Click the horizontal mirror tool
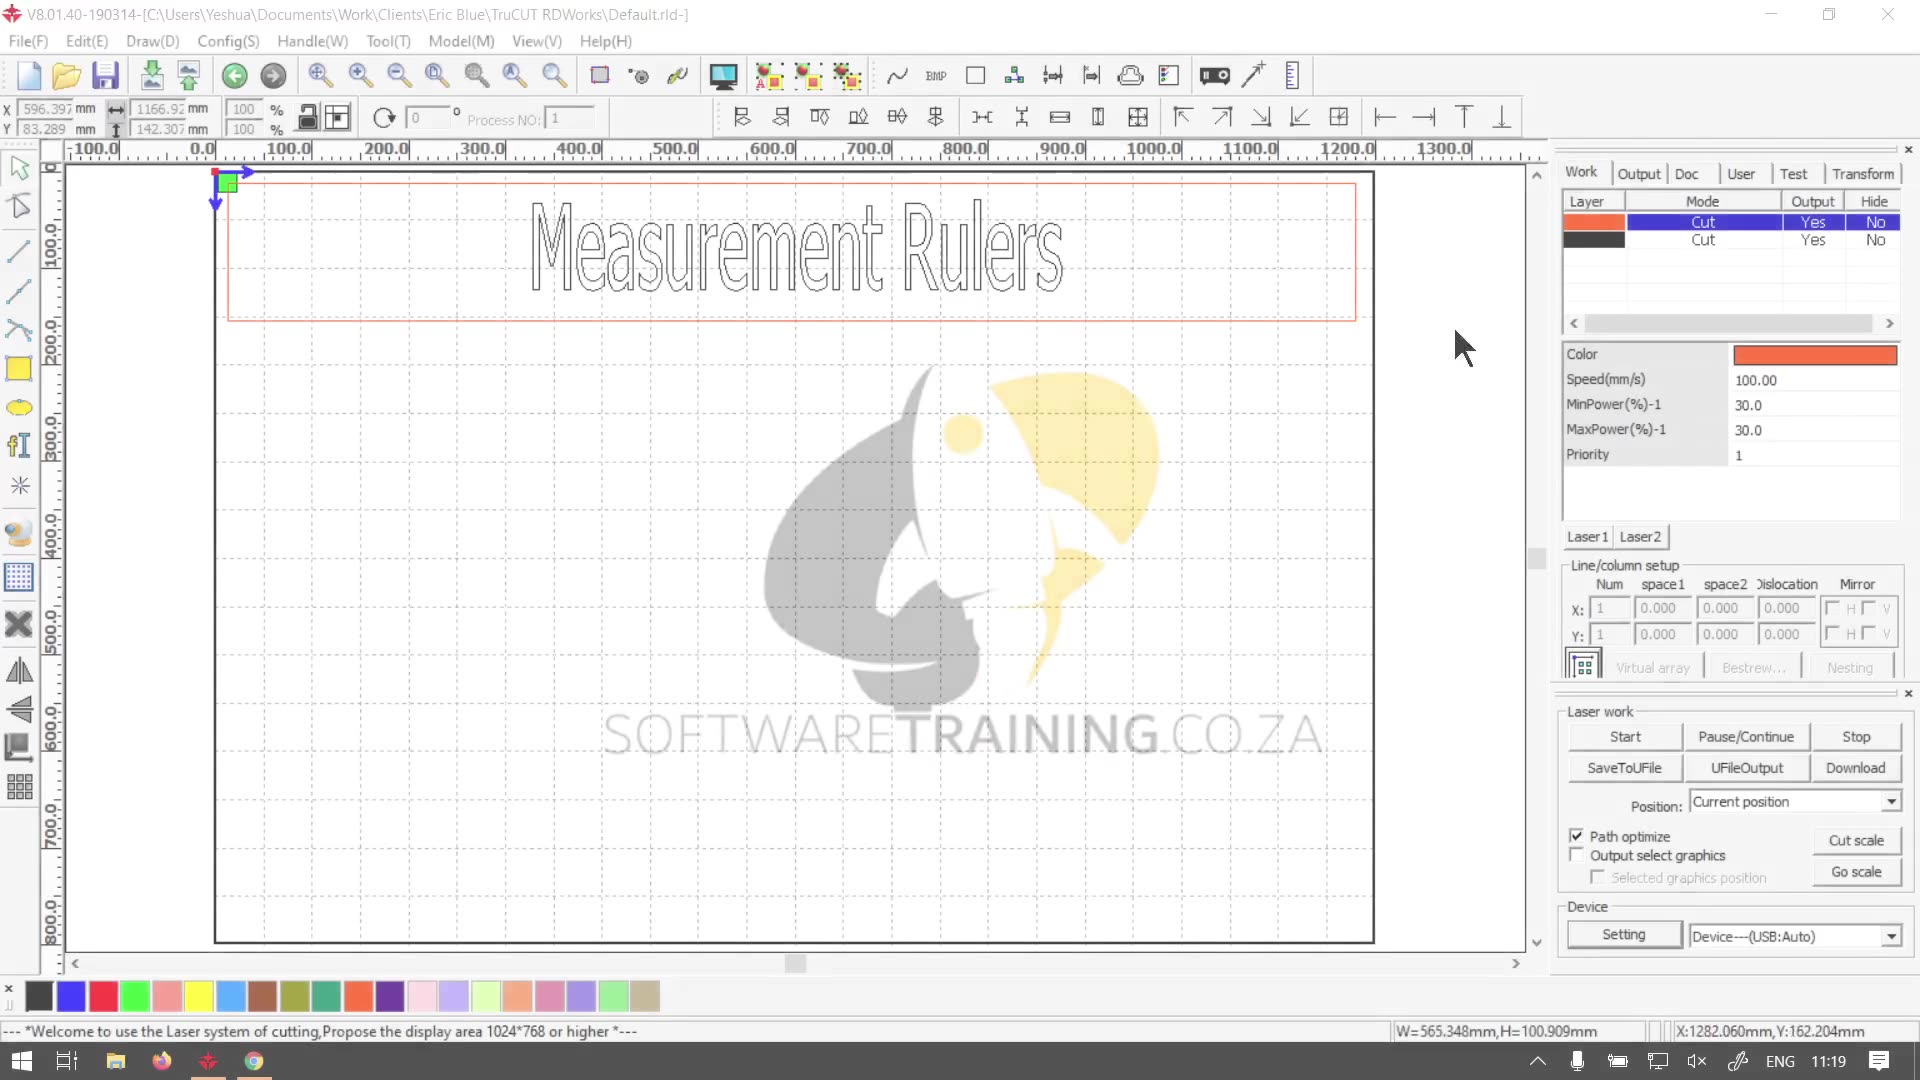The height and width of the screenshot is (1080, 1920). 19,671
